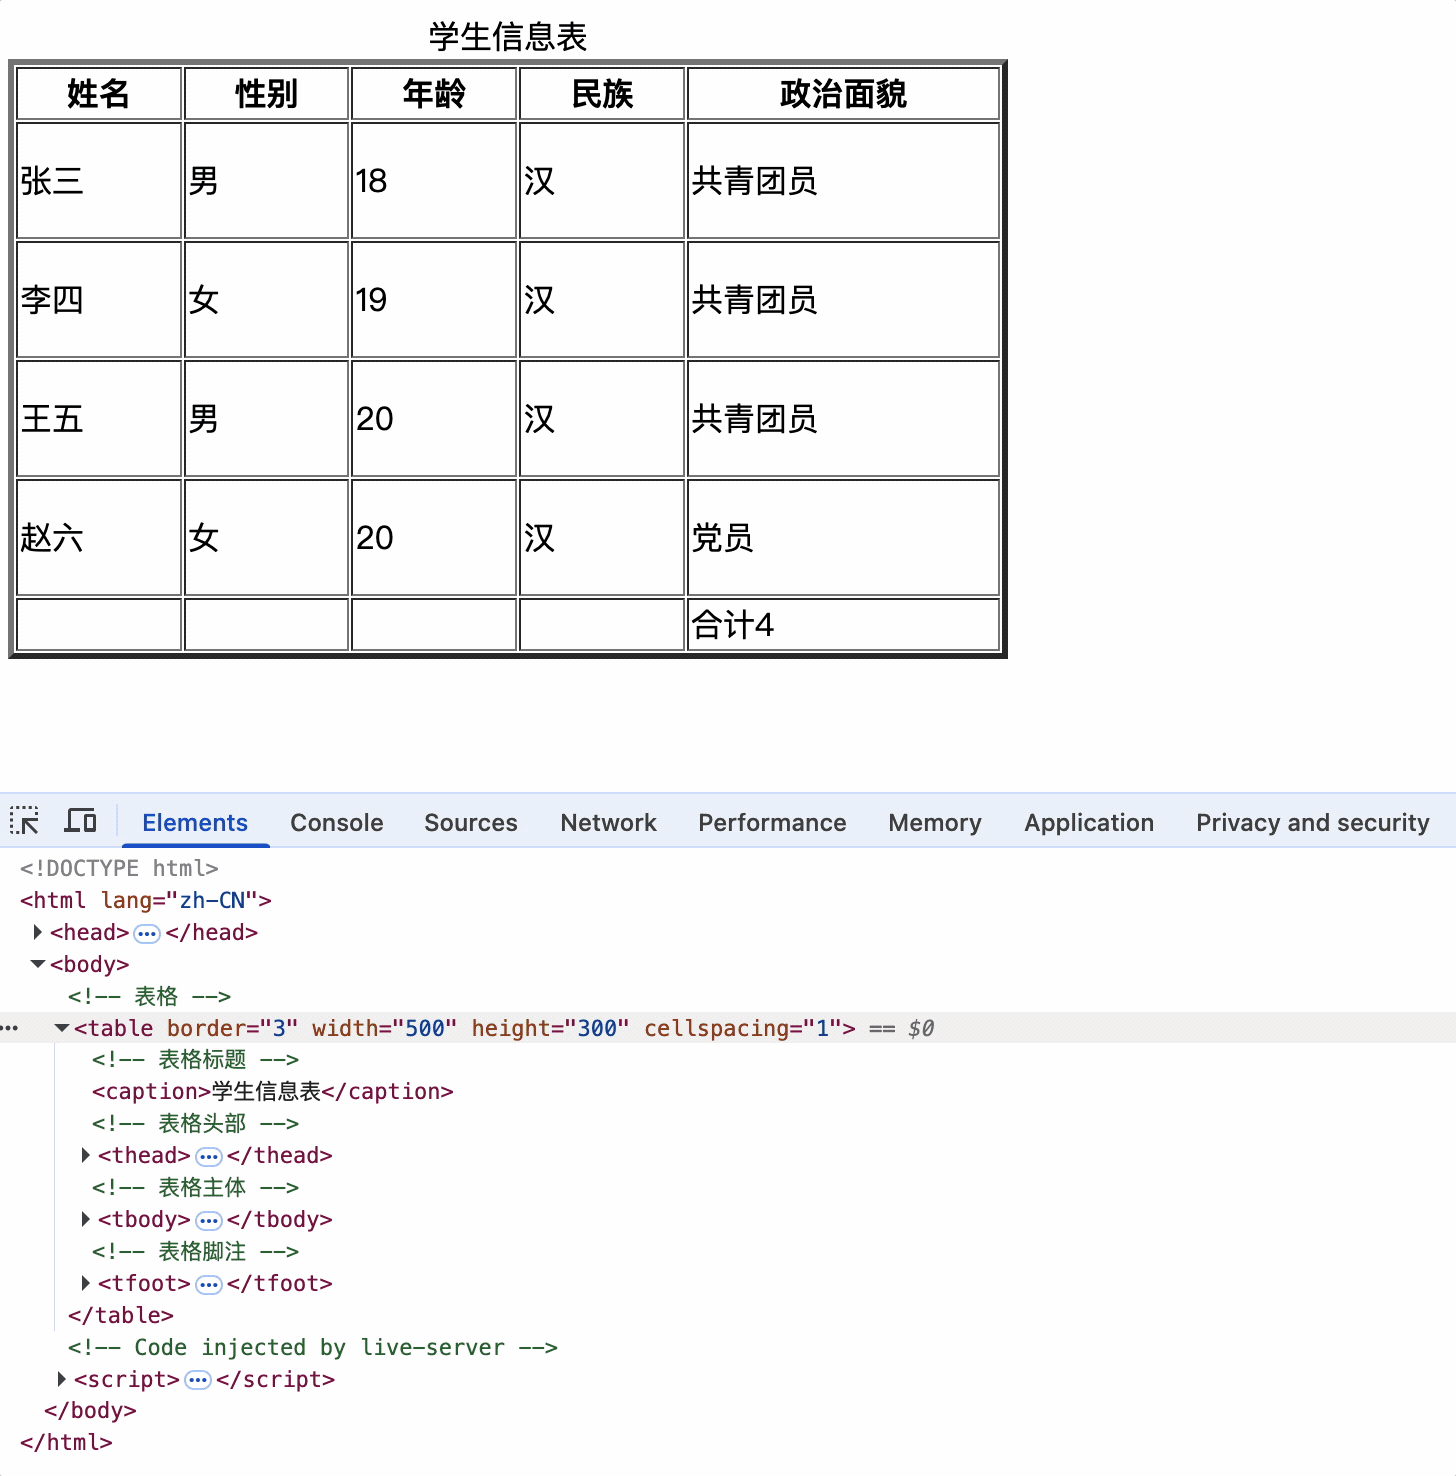Click the gender cell "女" in 李四's row

point(267,300)
